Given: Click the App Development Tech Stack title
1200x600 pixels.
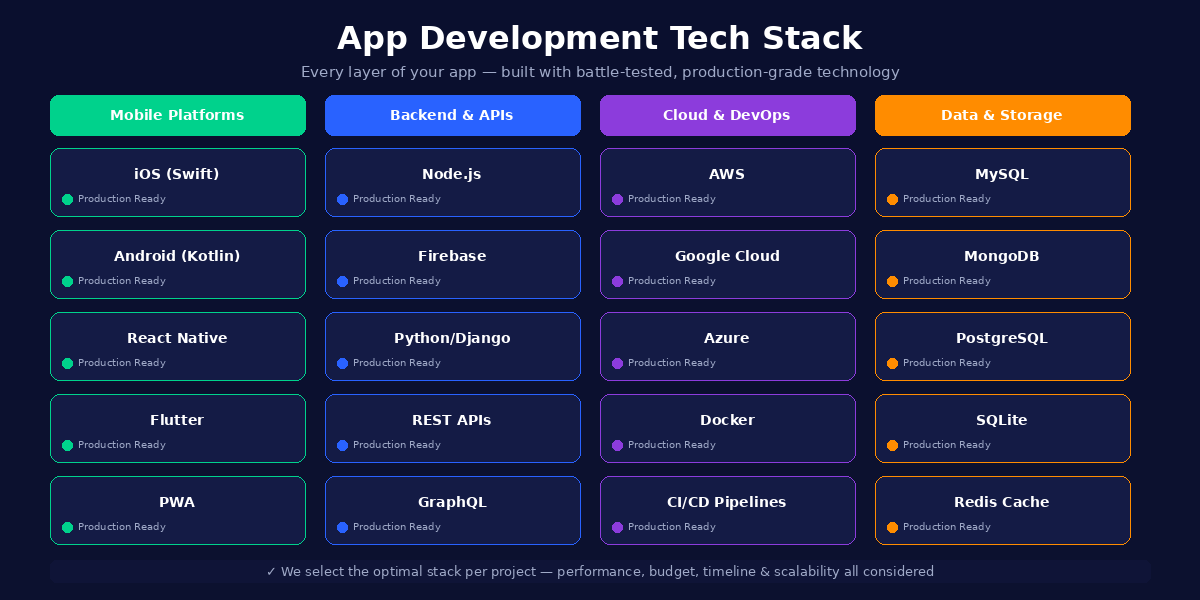Looking at the screenshot, I should pyautogui.click(x=600, y=38).
